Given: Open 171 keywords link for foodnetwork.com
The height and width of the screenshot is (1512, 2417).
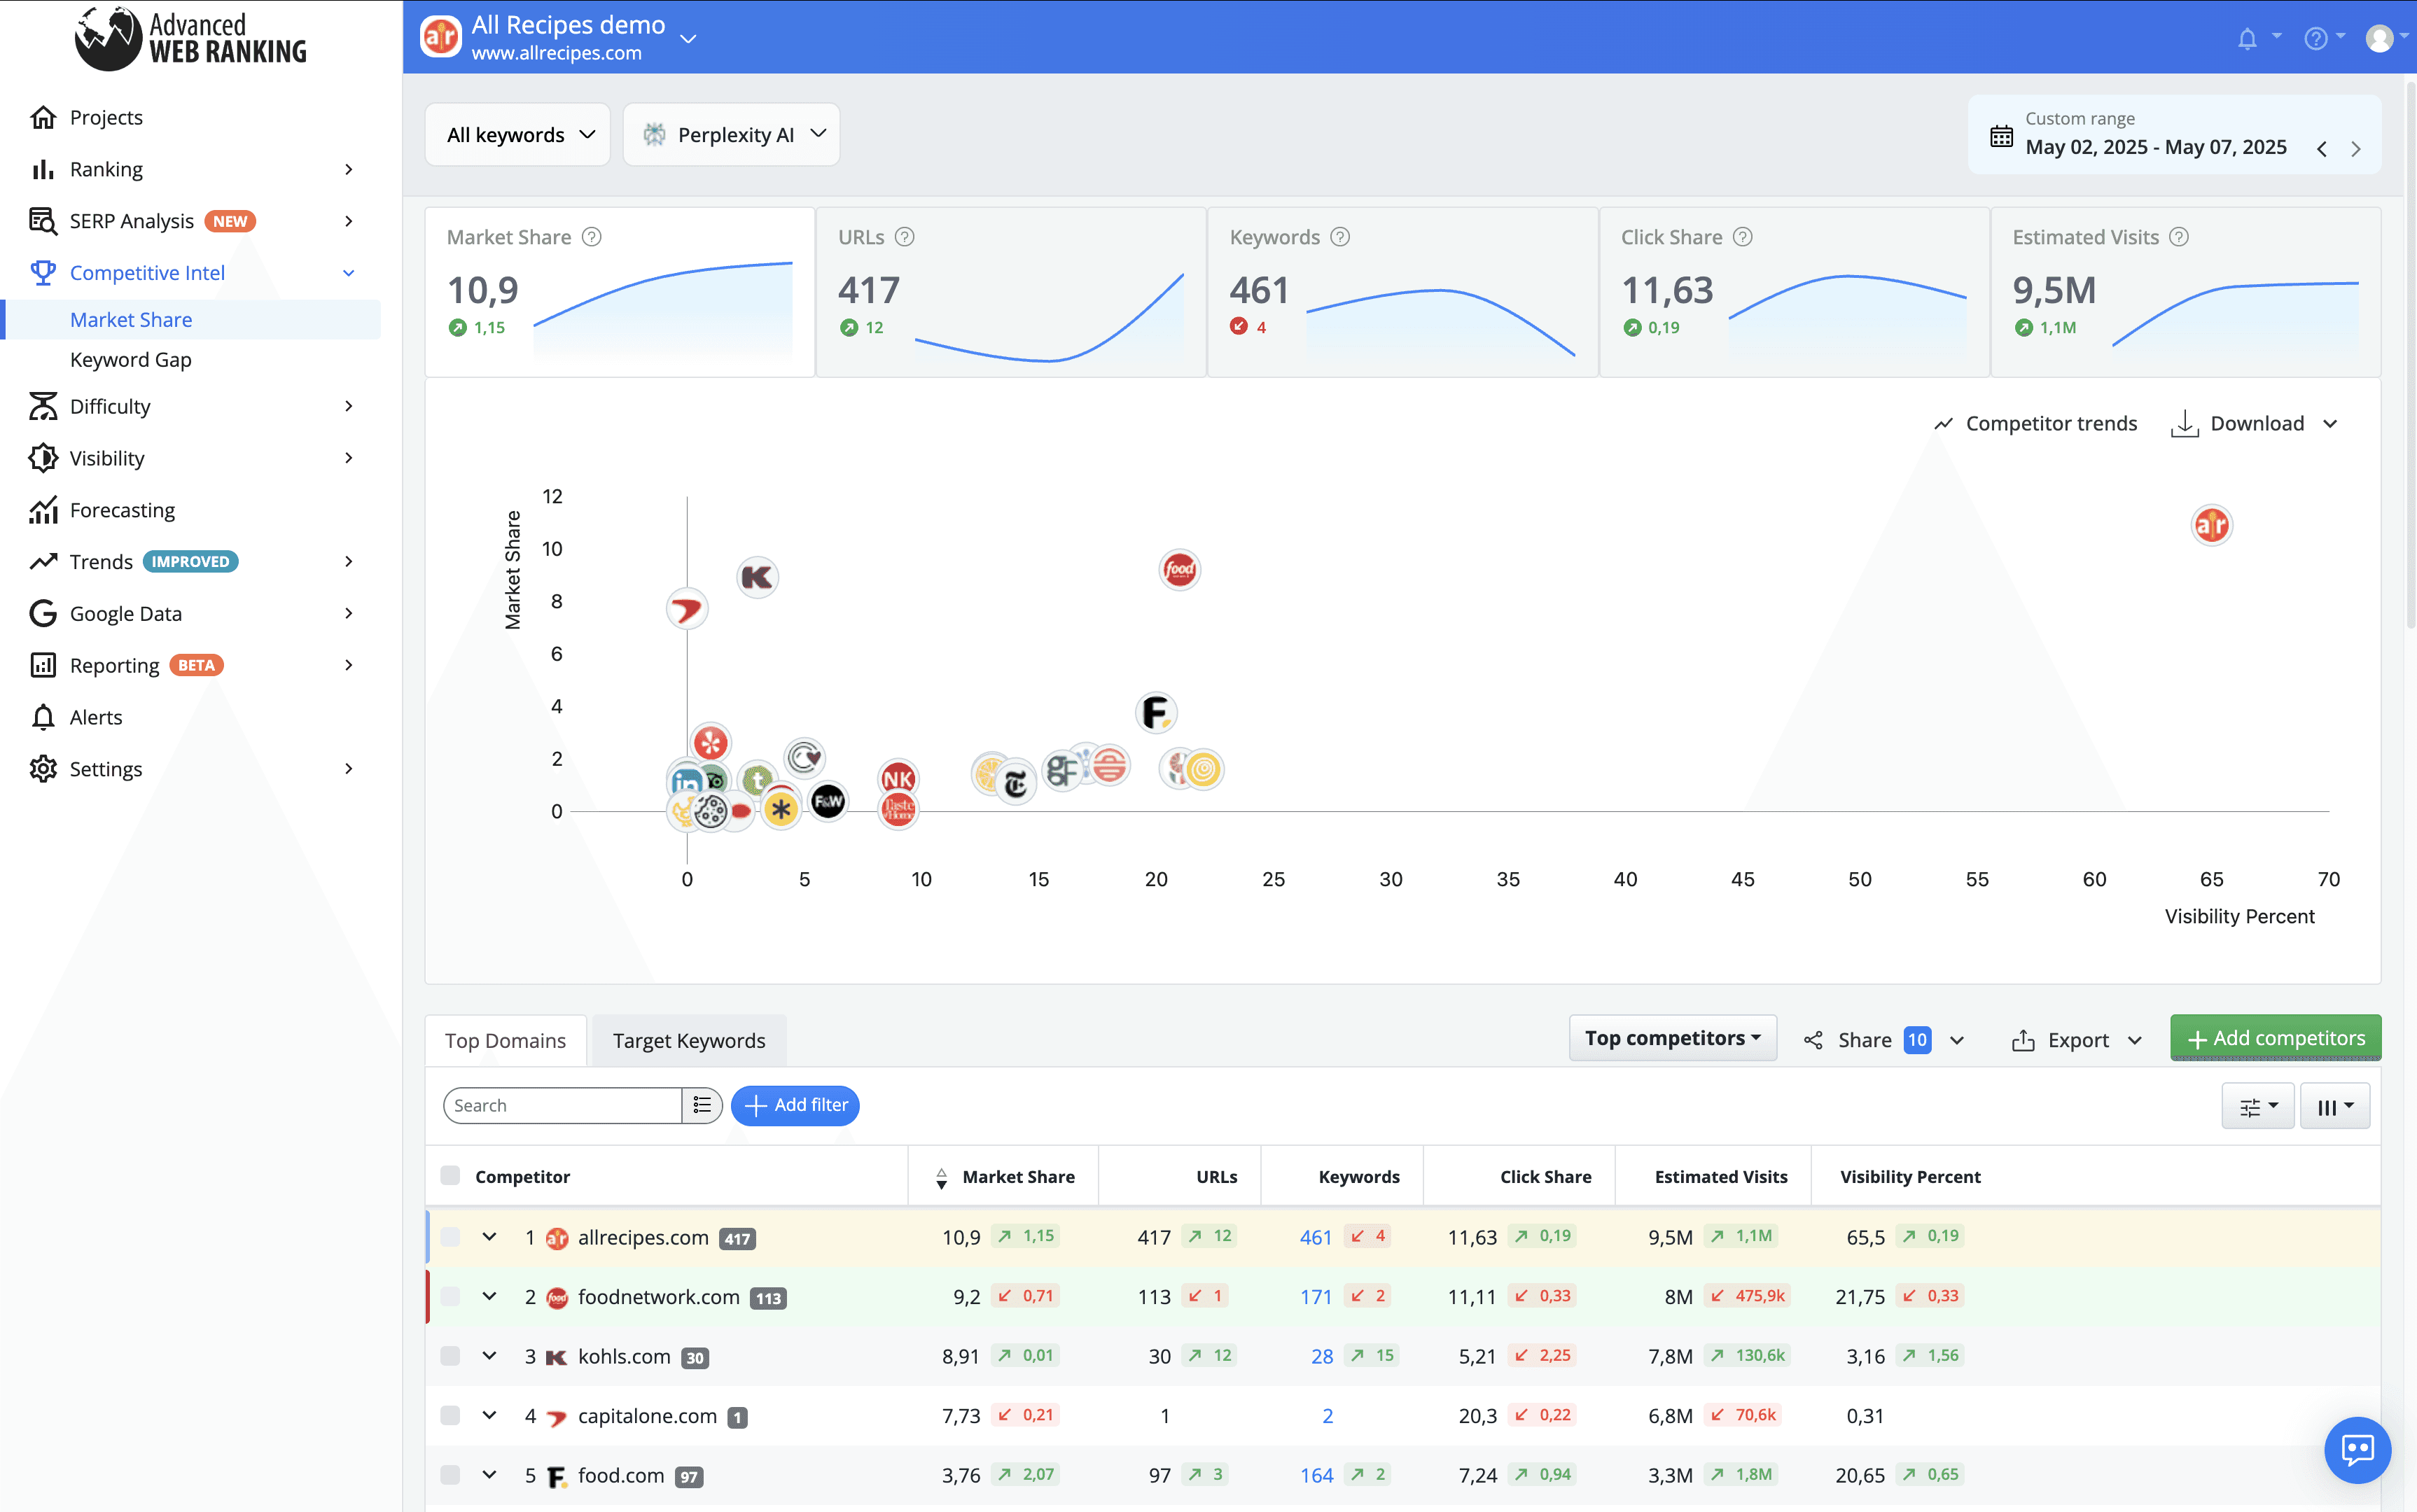Looking at the screenshot, I should 1315,1297.
